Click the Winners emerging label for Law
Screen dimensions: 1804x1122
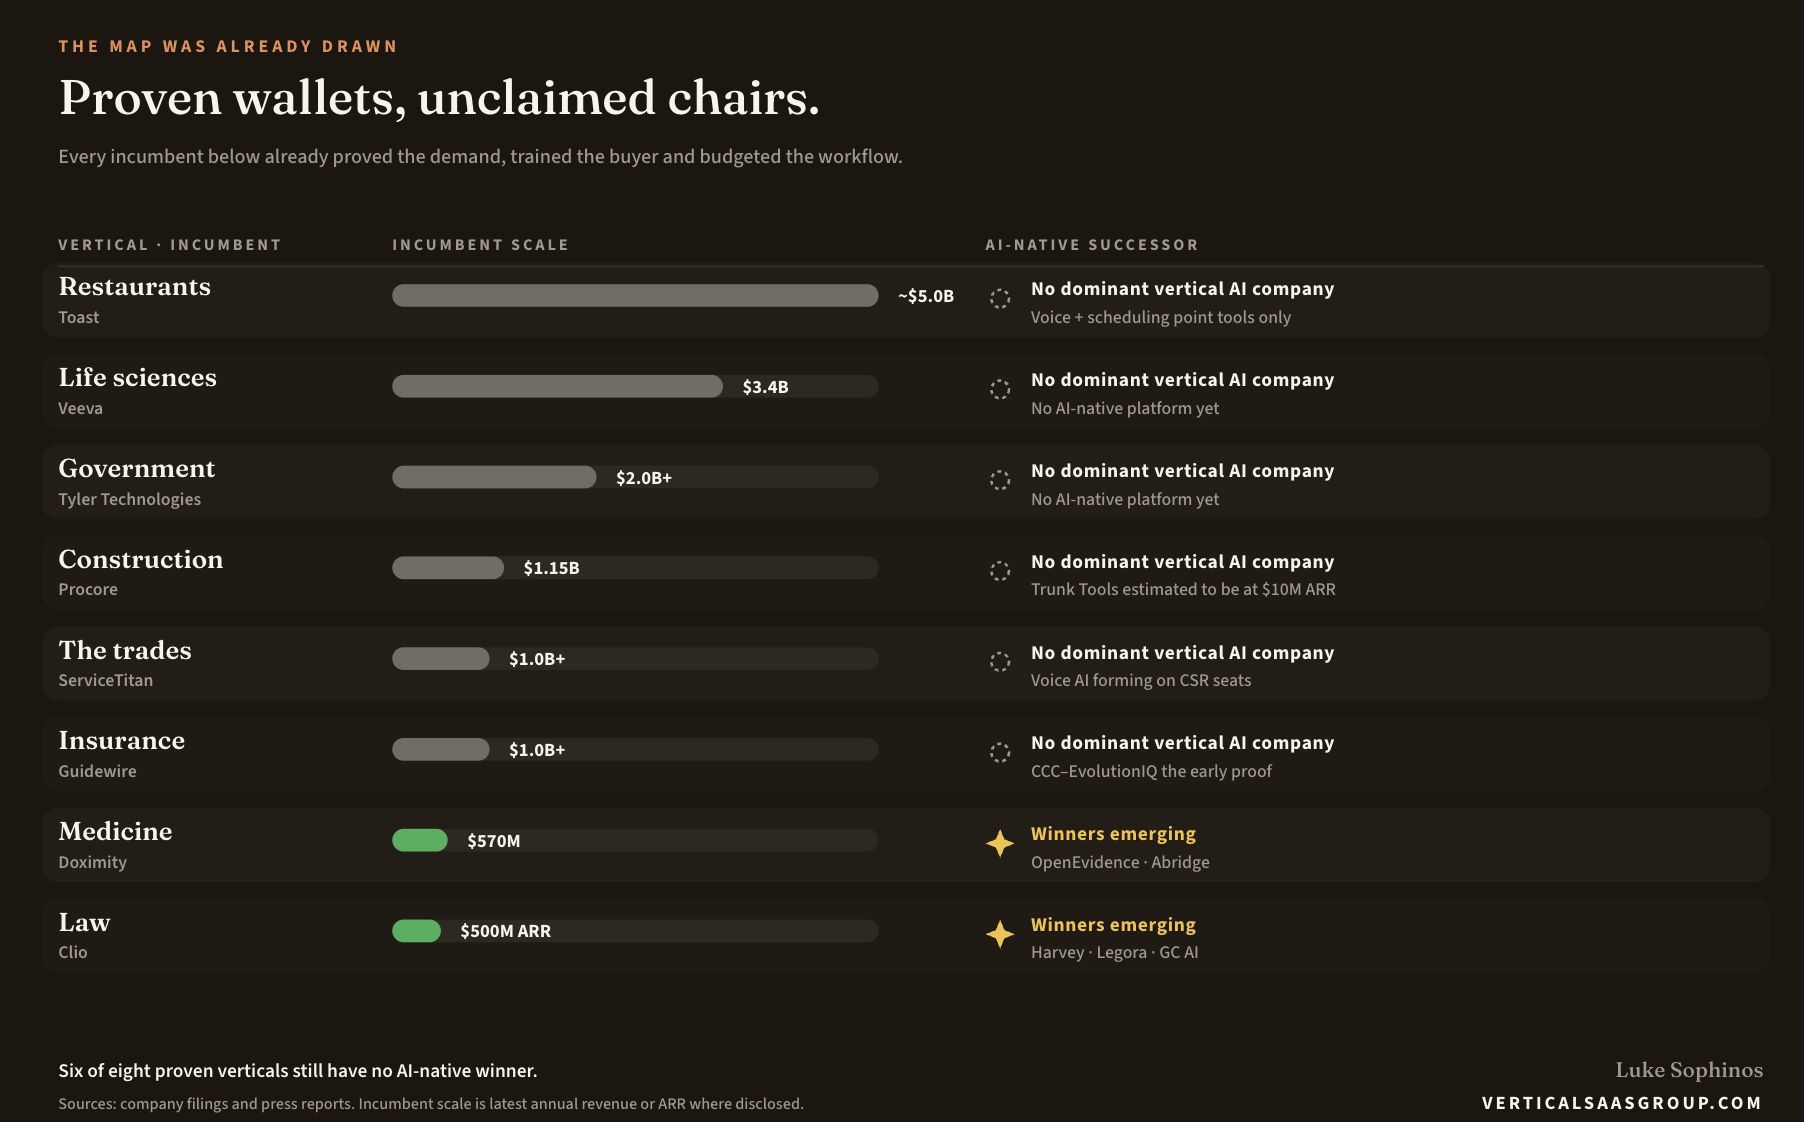(1113, 925)
